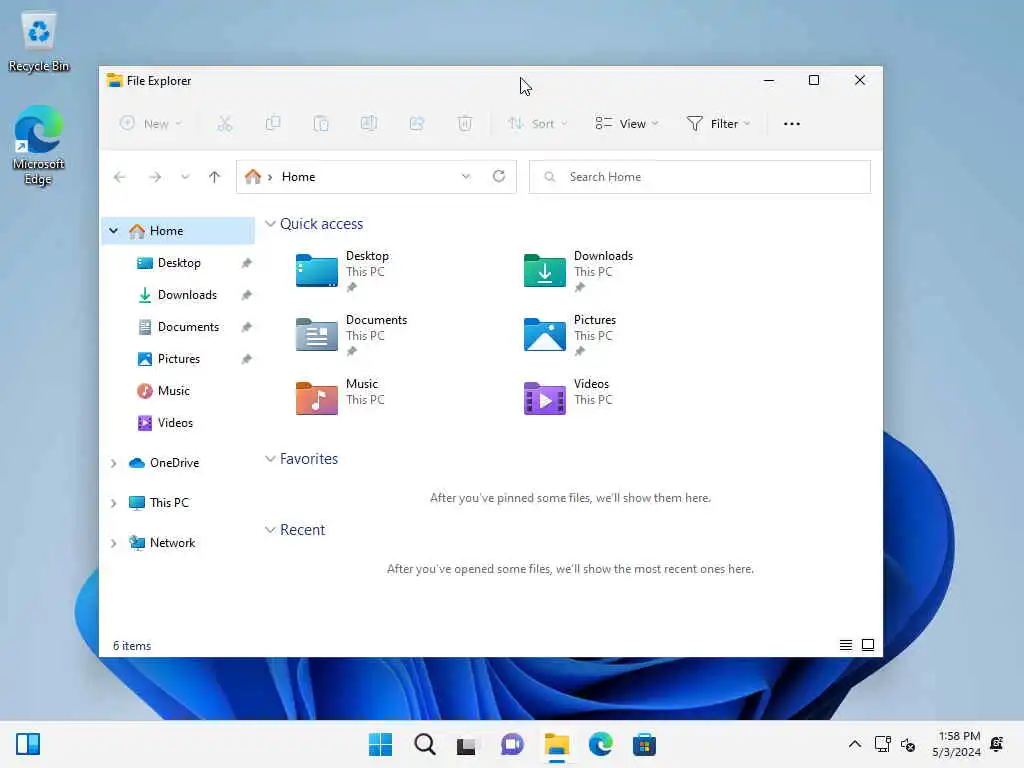Unpin Documents using its sidebar pin icon

pyautogui.click(x=246, y=327)
